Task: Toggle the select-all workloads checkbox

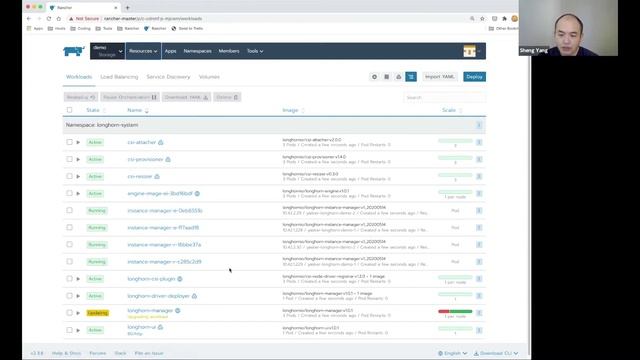Action: point(69,110)
